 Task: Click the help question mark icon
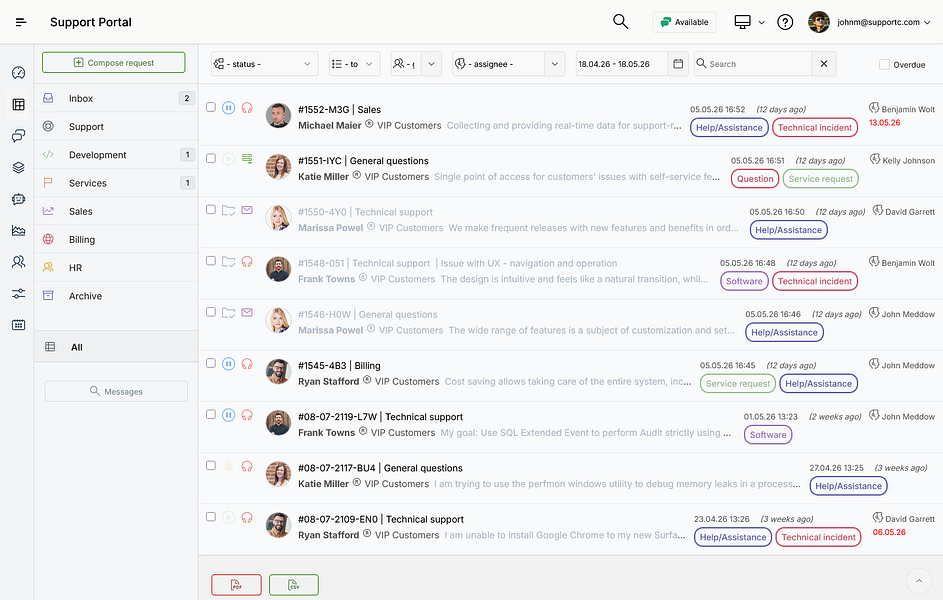(785, 22)
